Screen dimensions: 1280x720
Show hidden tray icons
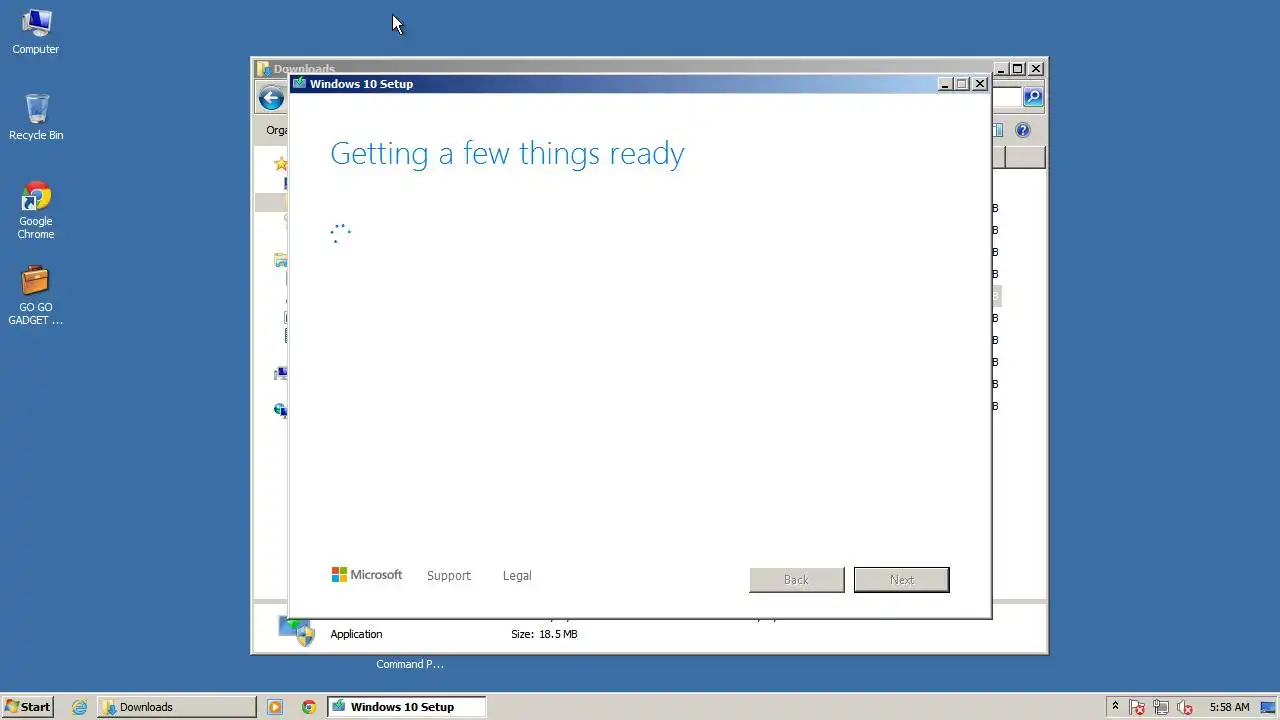(x=1115, y=707)
